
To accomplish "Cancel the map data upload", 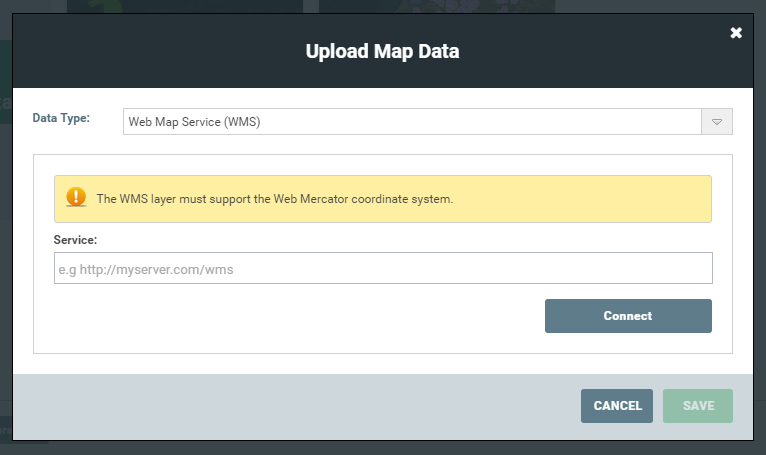I will pos(617,406).
